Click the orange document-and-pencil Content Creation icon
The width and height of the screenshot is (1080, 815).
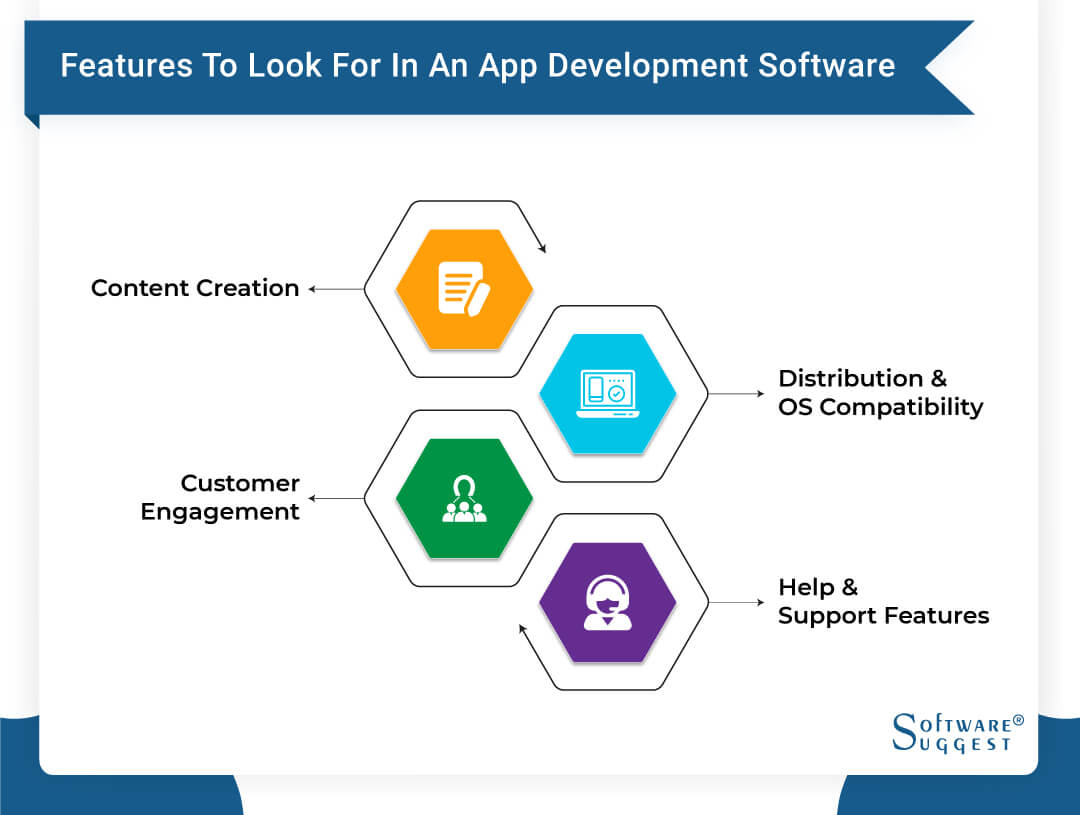464,288
